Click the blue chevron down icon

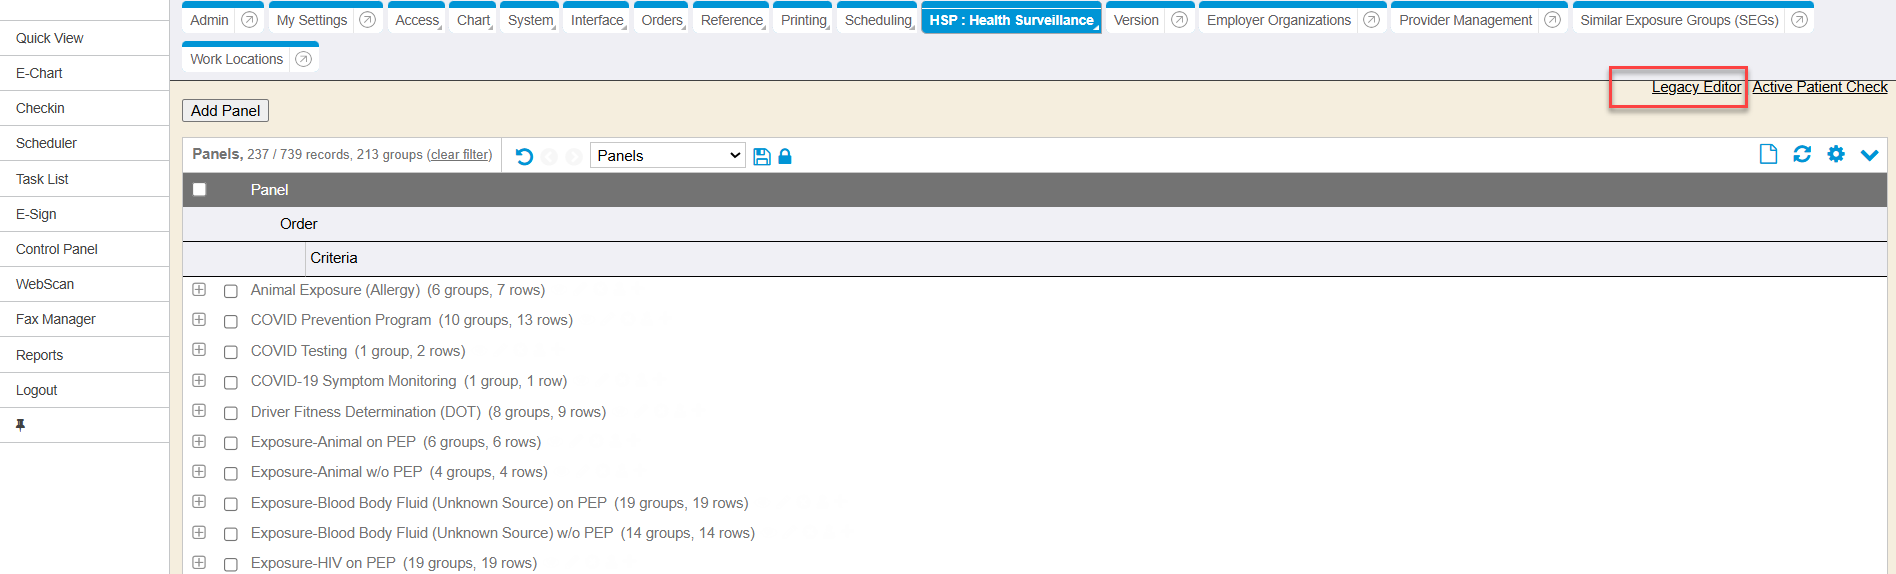pos(1869,155)
